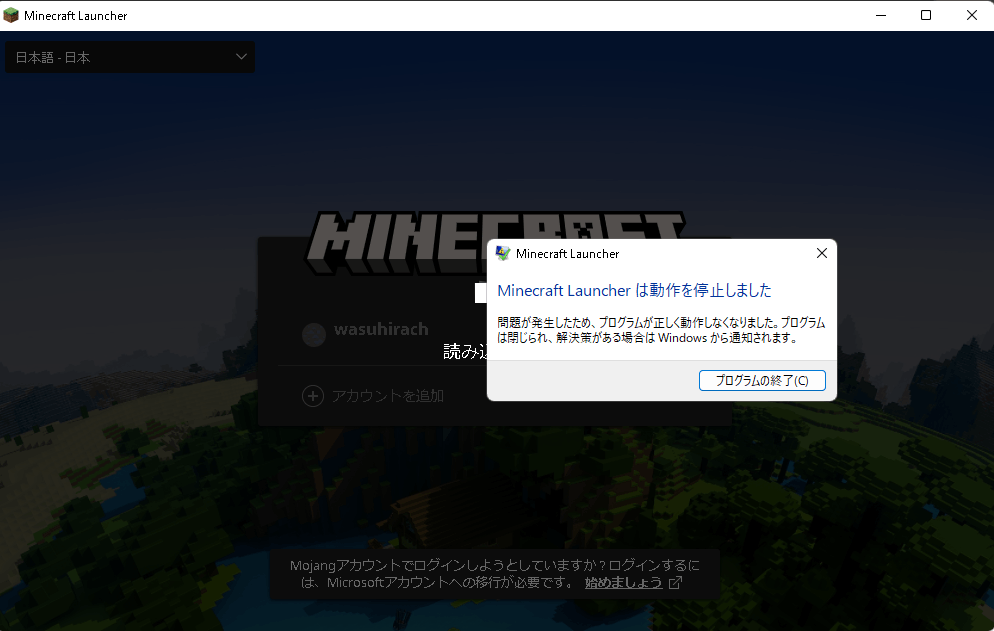Click the external link icon after 始めましょう

676,582
